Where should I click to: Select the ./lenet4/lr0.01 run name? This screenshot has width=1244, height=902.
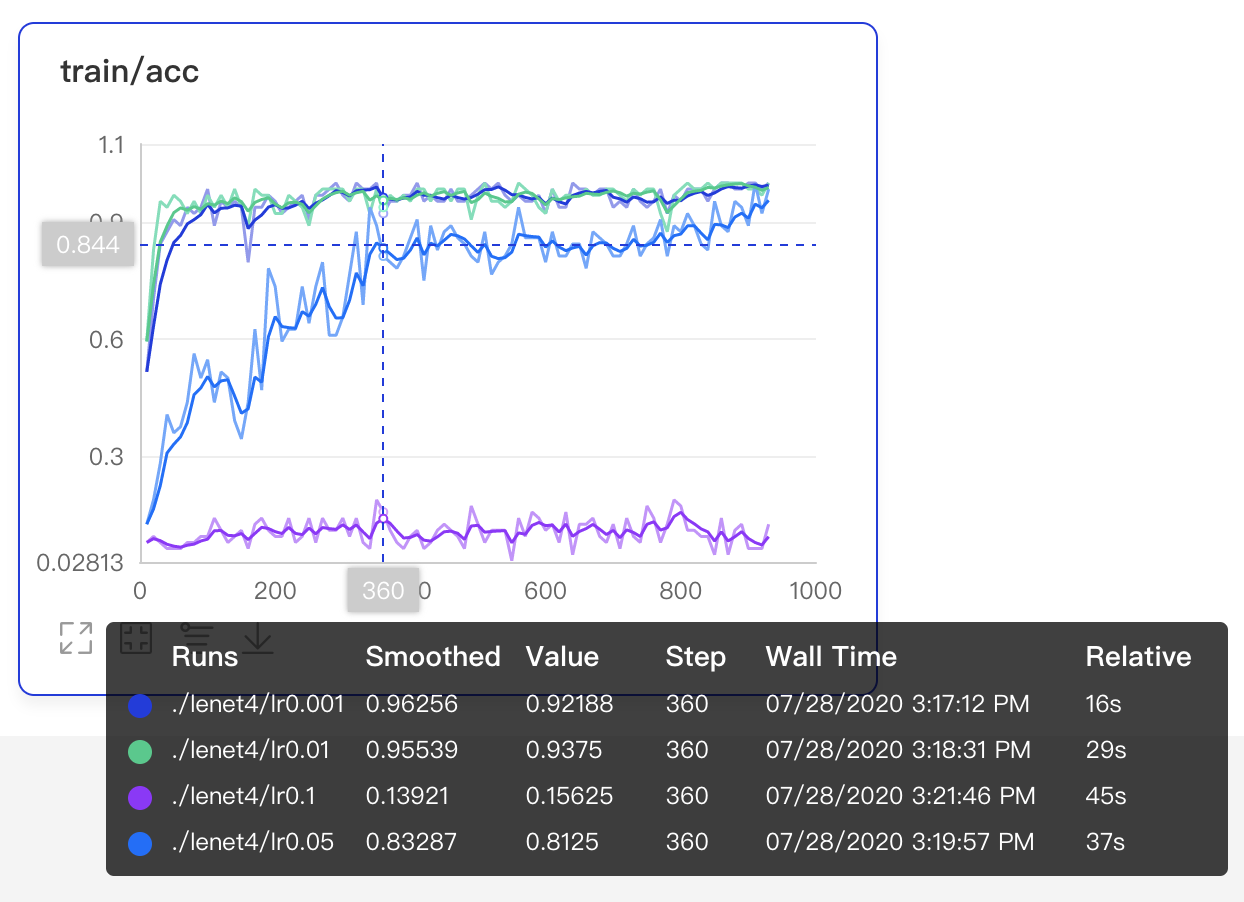[251, 750]
